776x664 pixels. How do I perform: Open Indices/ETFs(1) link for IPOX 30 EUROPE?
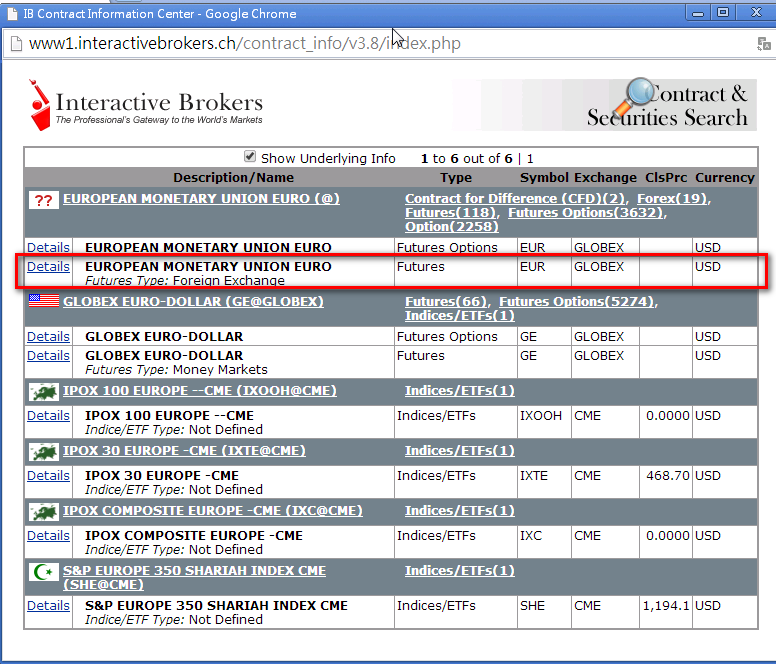460,451
